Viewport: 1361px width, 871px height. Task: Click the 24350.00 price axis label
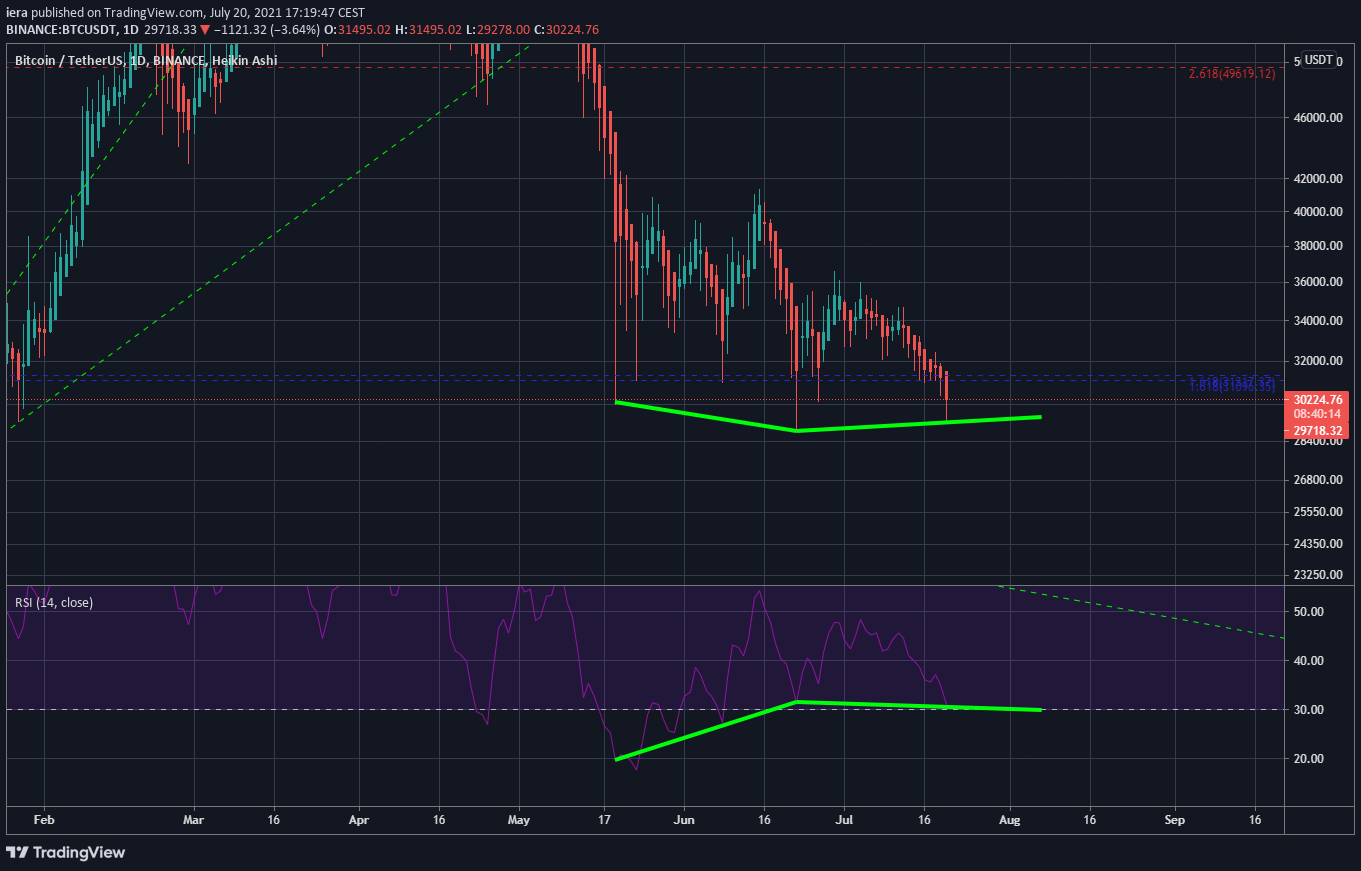point(1316,544)
